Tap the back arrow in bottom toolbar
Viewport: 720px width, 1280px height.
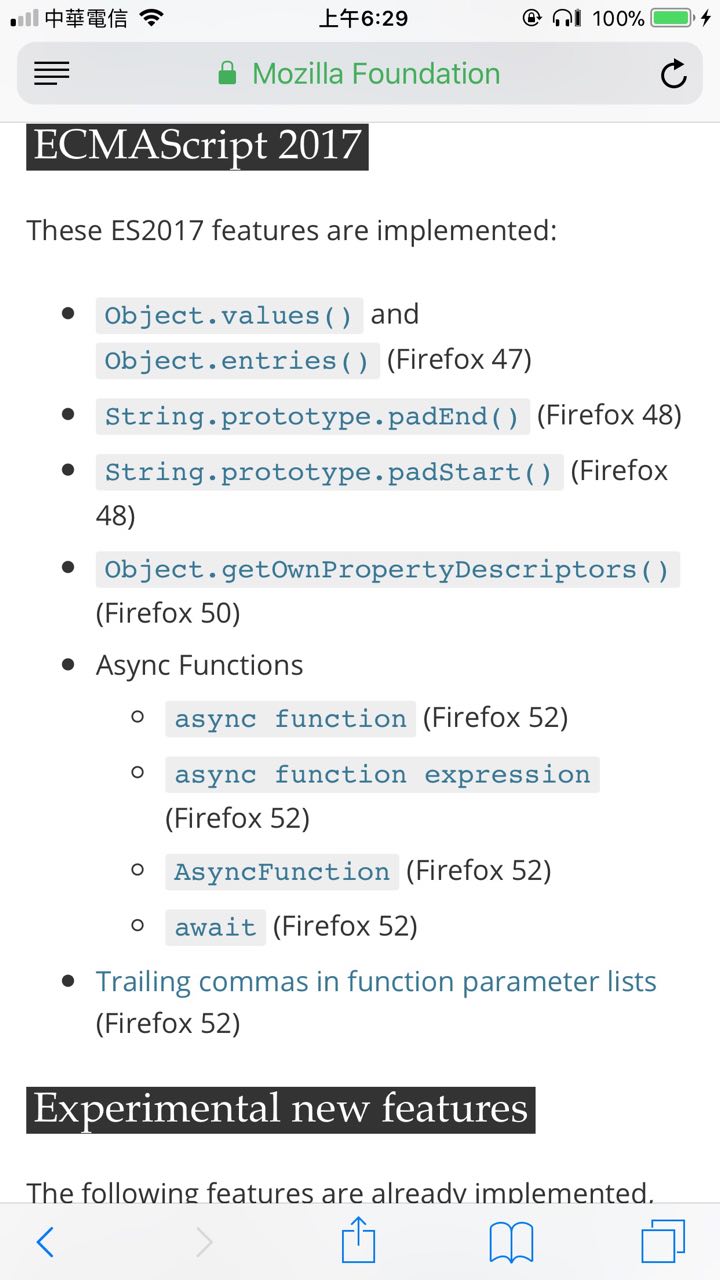coord(45,1242)
